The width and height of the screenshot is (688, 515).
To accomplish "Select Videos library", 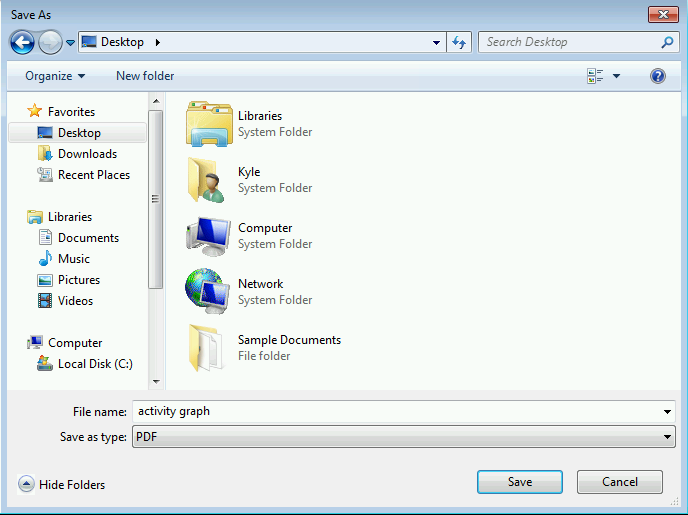I will click(75, 301).
